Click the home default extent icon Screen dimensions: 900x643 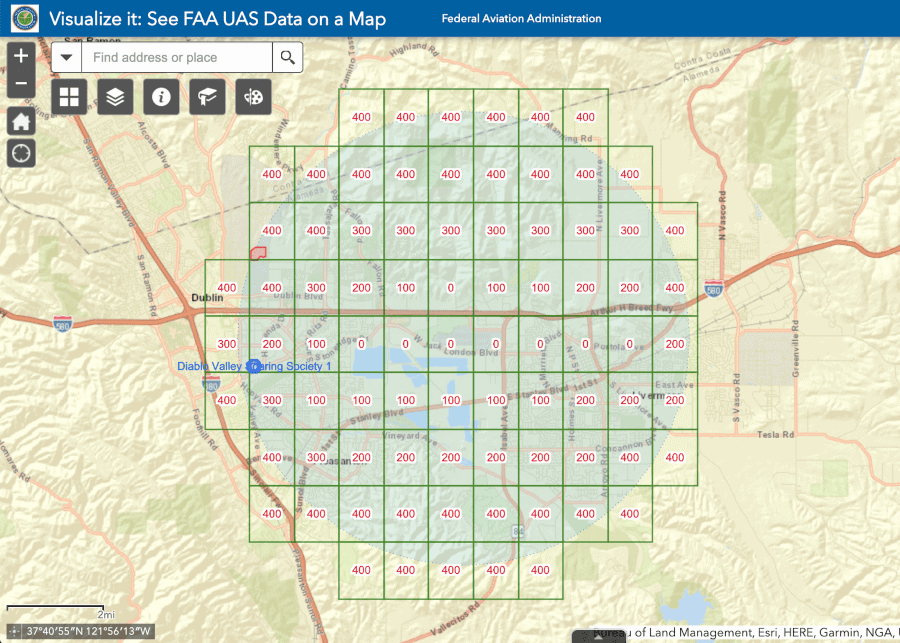coord(20,120)
